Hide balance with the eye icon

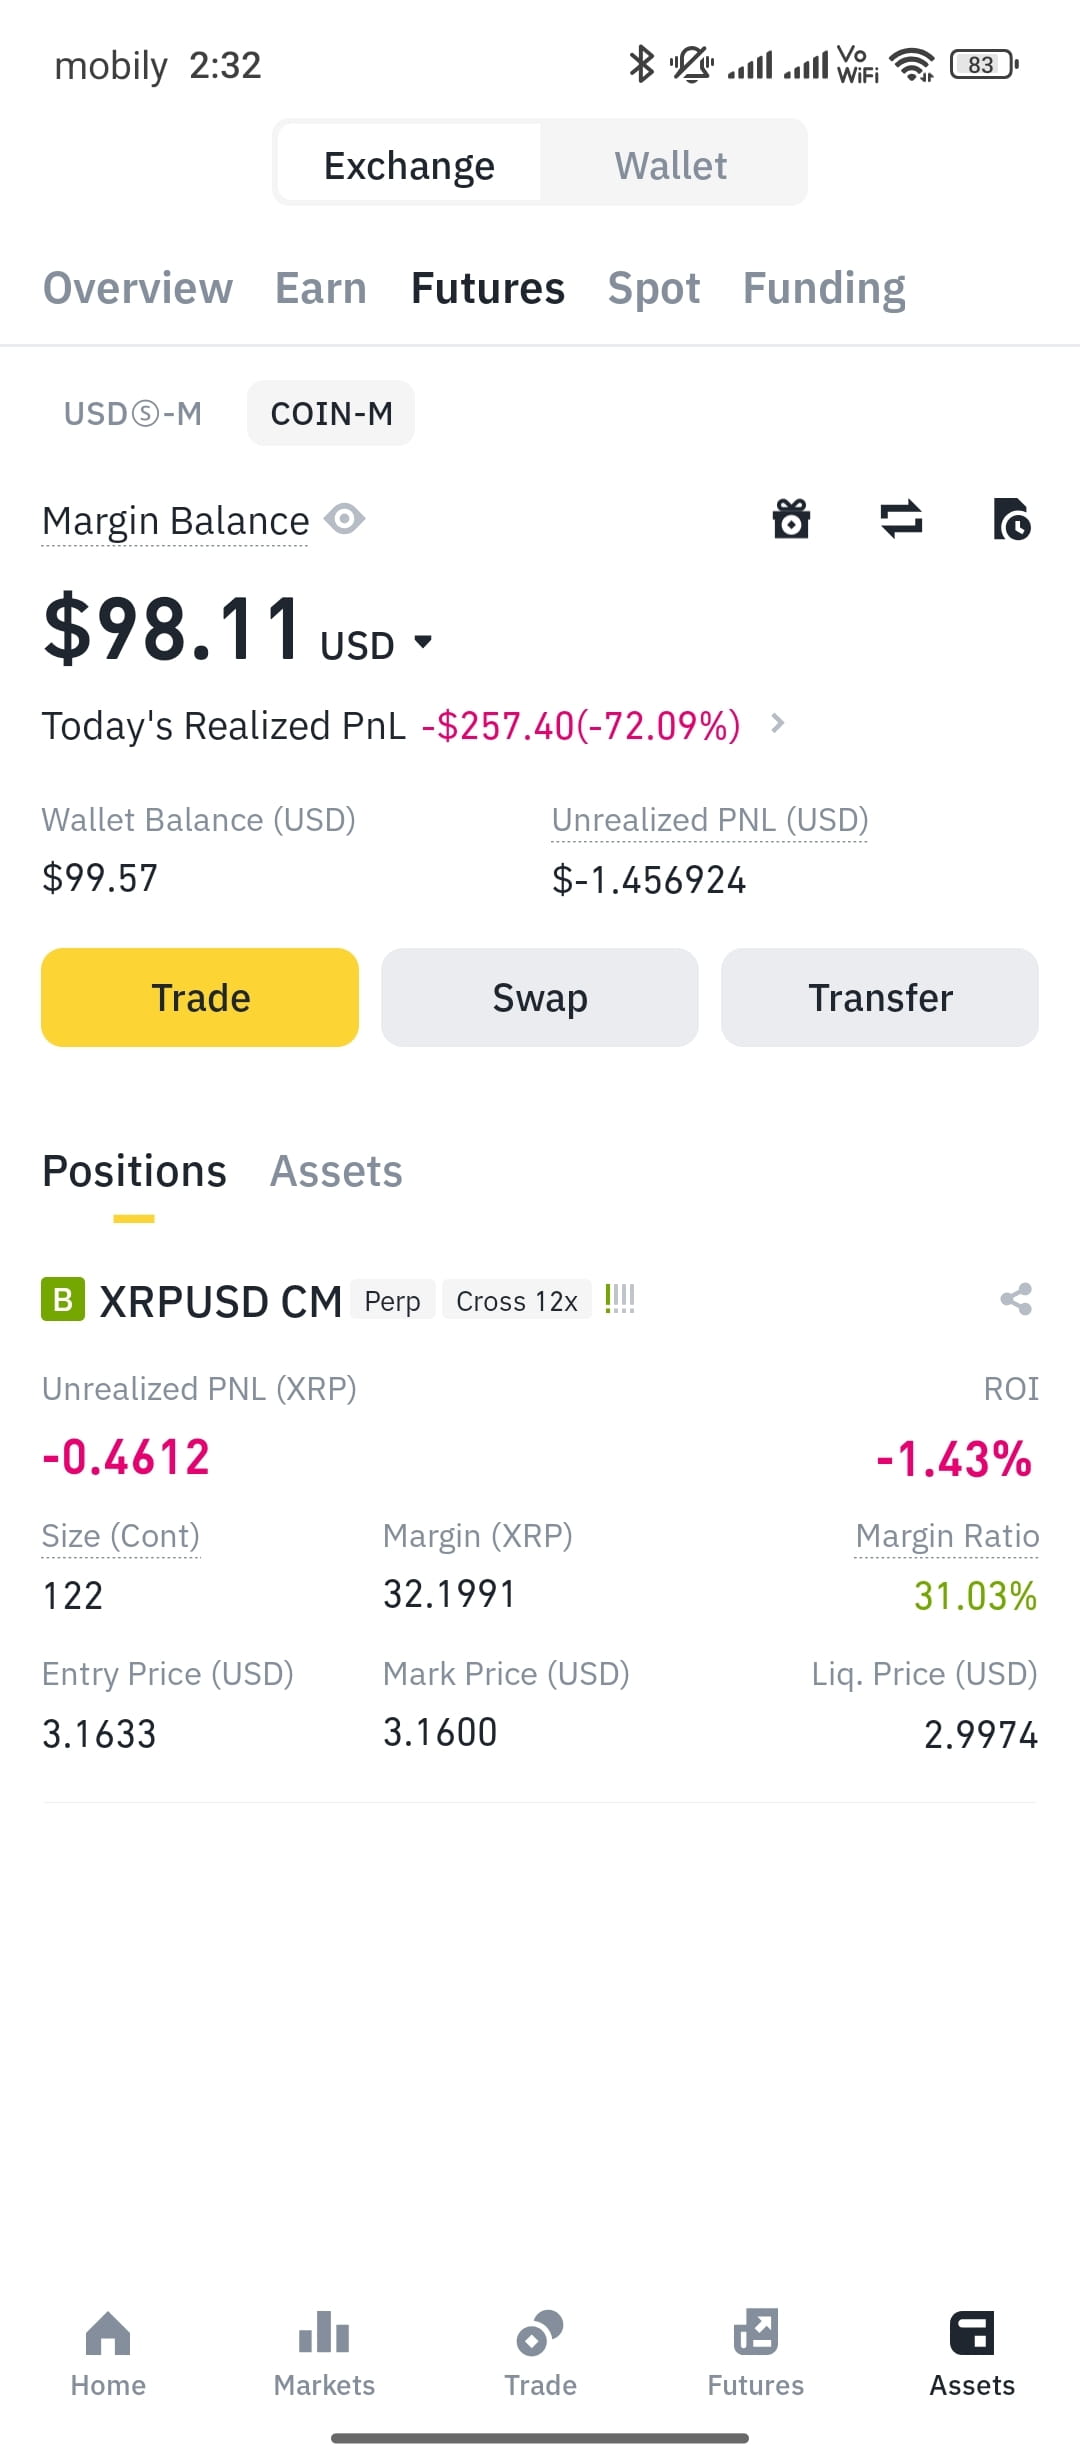pos(345,519)
